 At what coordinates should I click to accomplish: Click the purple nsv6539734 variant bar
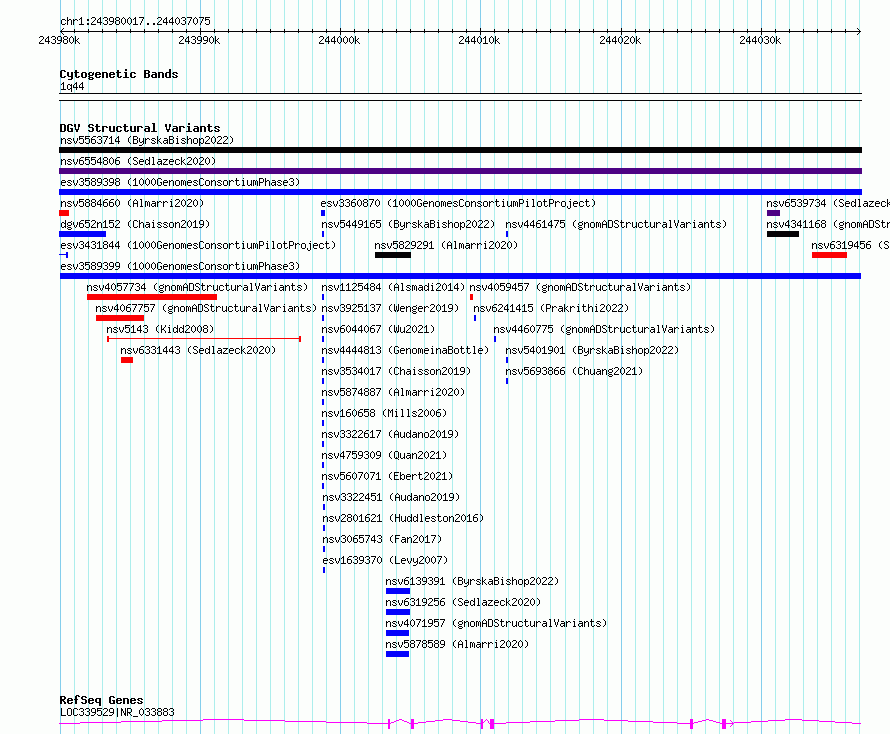[773, 213]
